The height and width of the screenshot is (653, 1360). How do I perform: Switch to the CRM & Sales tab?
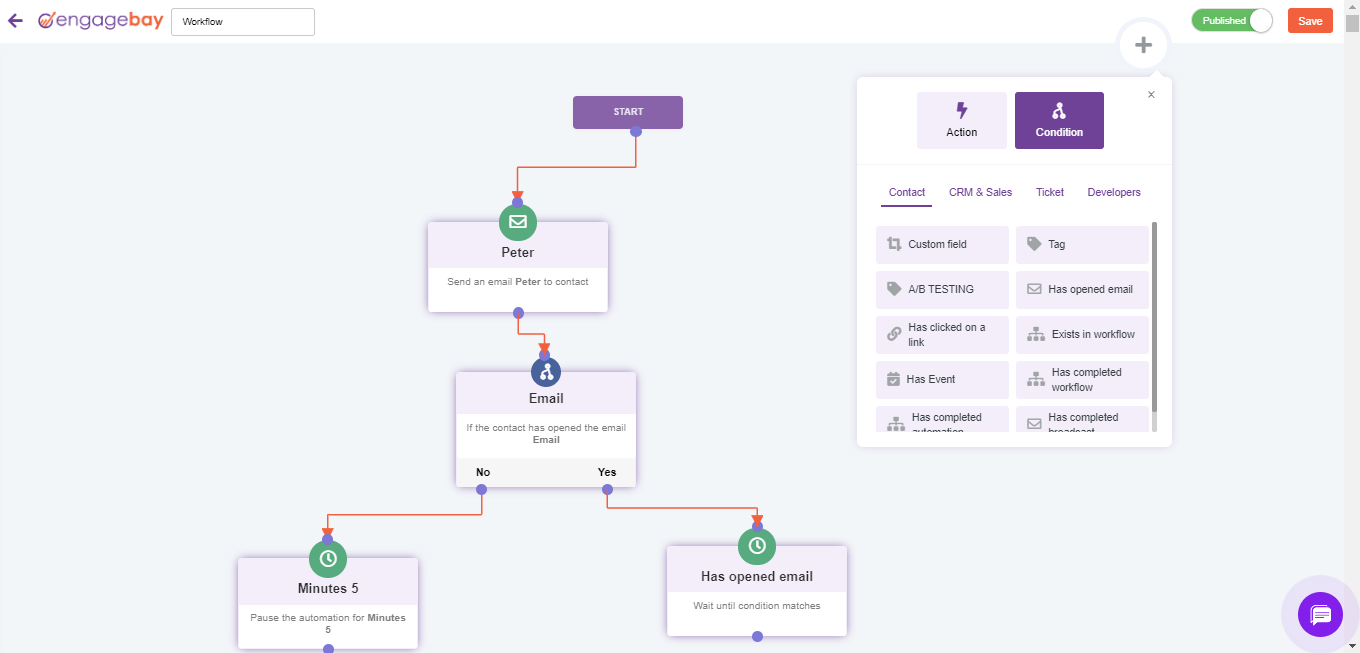[980, 192]
